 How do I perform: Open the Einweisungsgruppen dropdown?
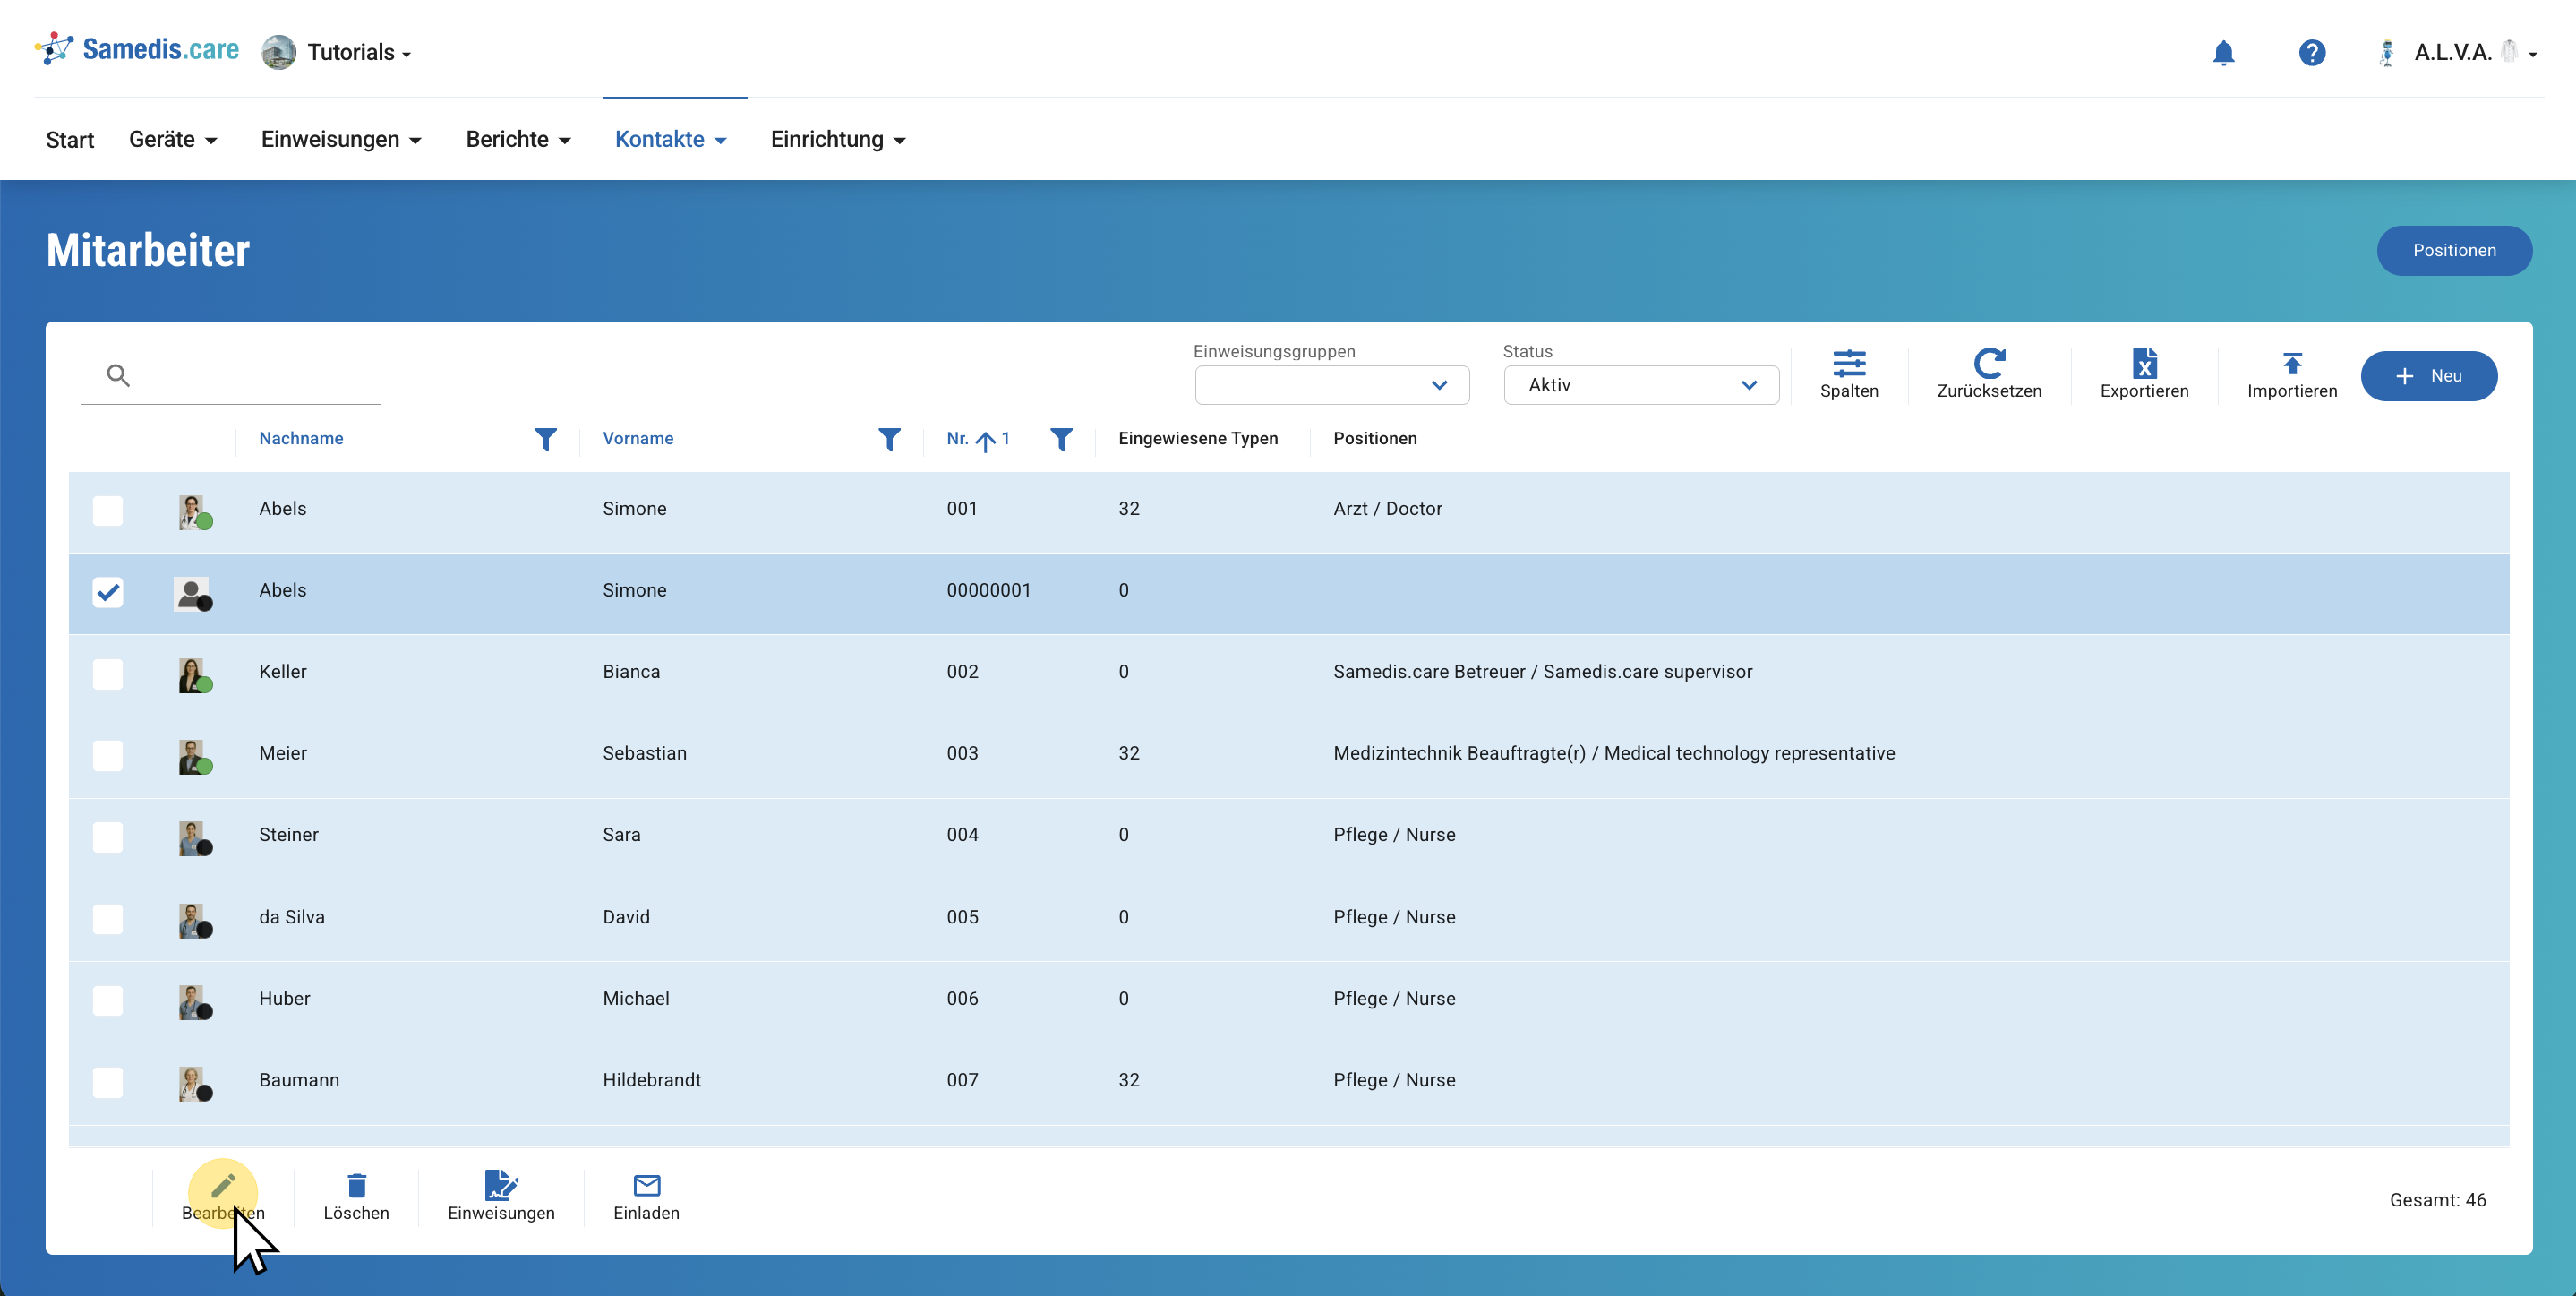[x=1331, y=386]
